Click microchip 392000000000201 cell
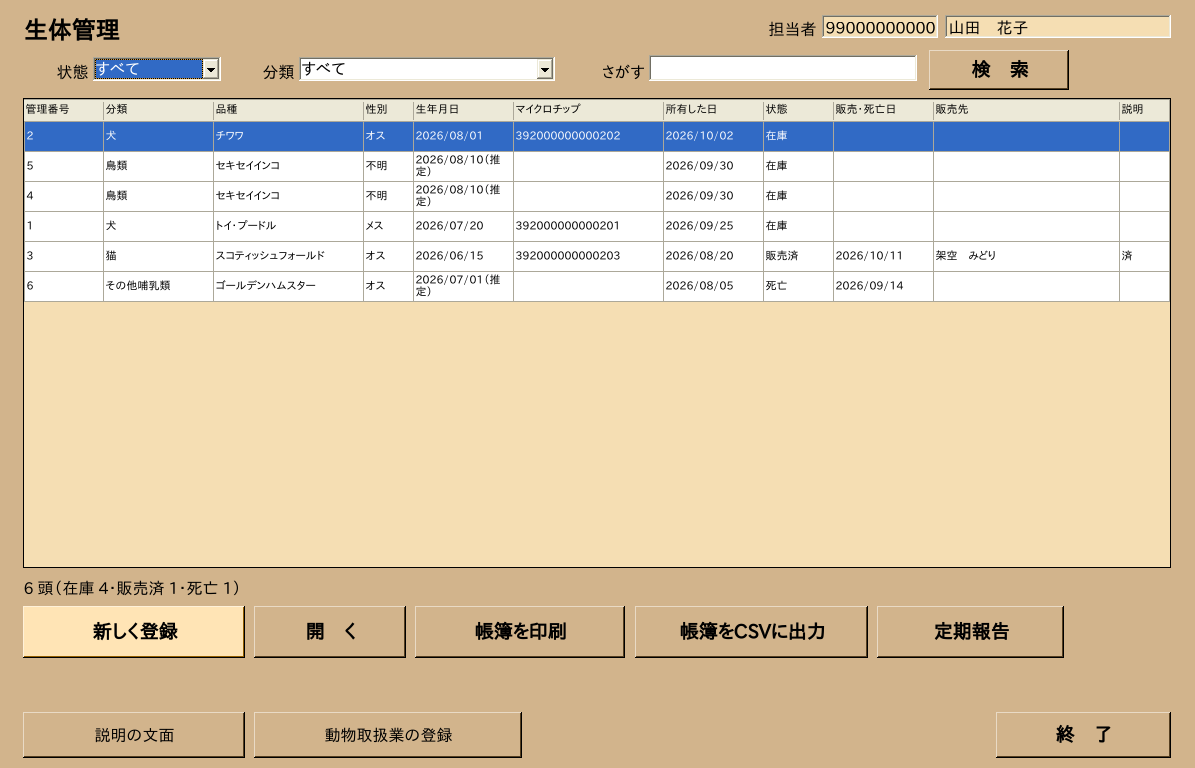Viewport: 1195px width, 768px height. [588, 226]
